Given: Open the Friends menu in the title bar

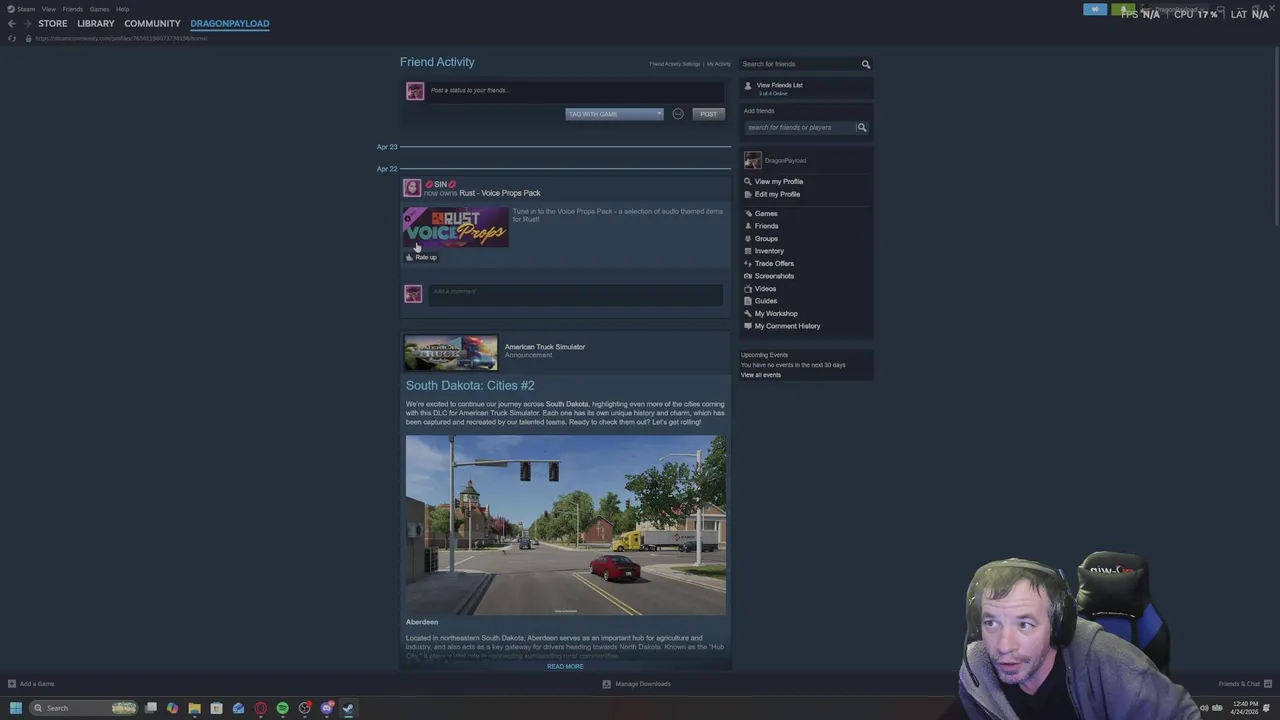Looking at the screenshot, I should pyautogui.click(x=73, y=9).
